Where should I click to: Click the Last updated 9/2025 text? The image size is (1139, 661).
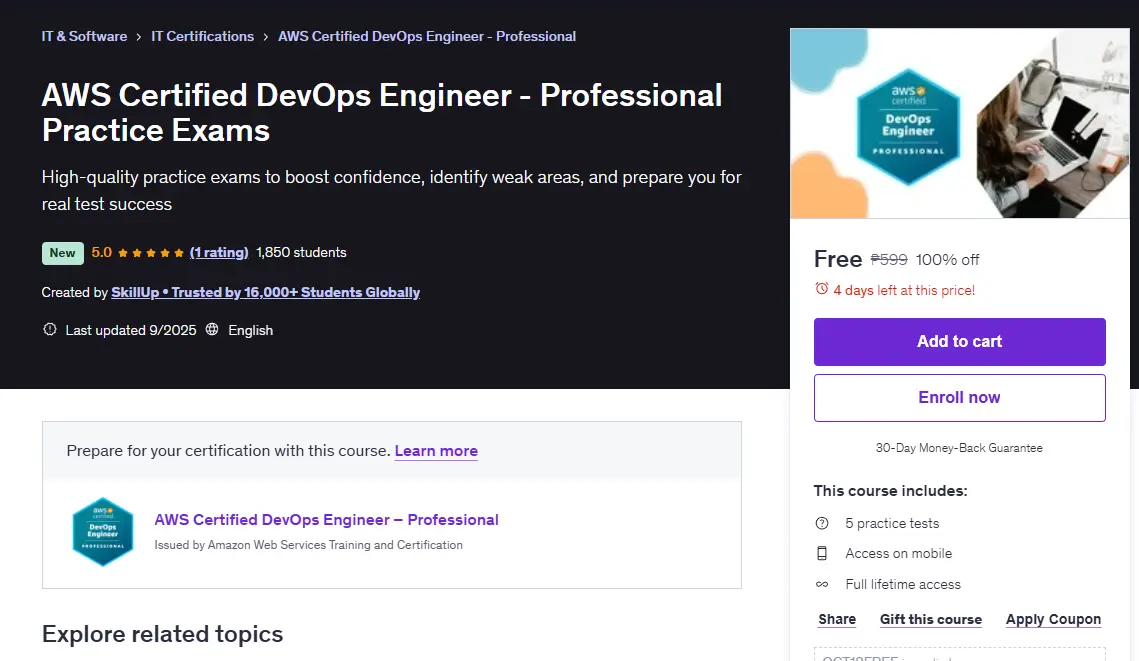[131, 330]
